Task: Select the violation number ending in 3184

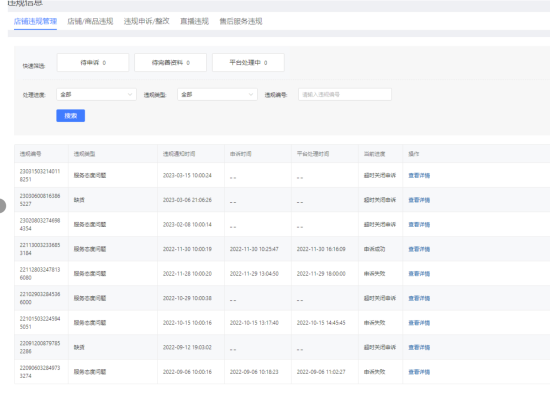Action: point(40,249)
